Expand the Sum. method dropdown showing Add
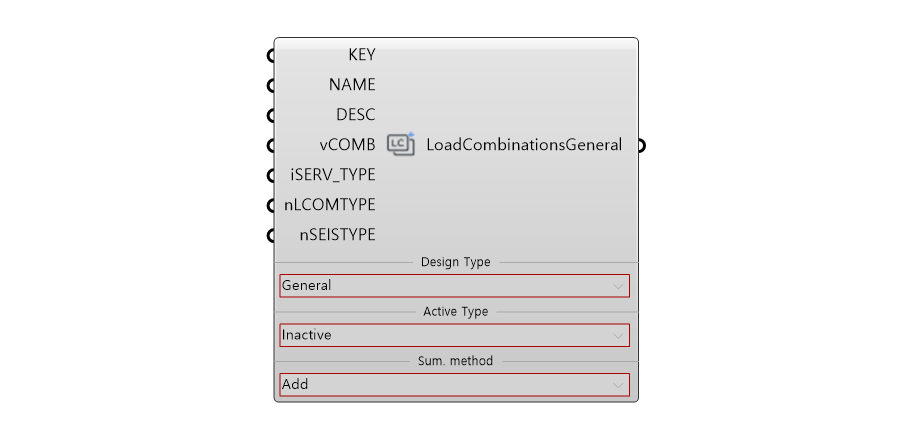This screenshot has height=438, width=921. point(455,384)
